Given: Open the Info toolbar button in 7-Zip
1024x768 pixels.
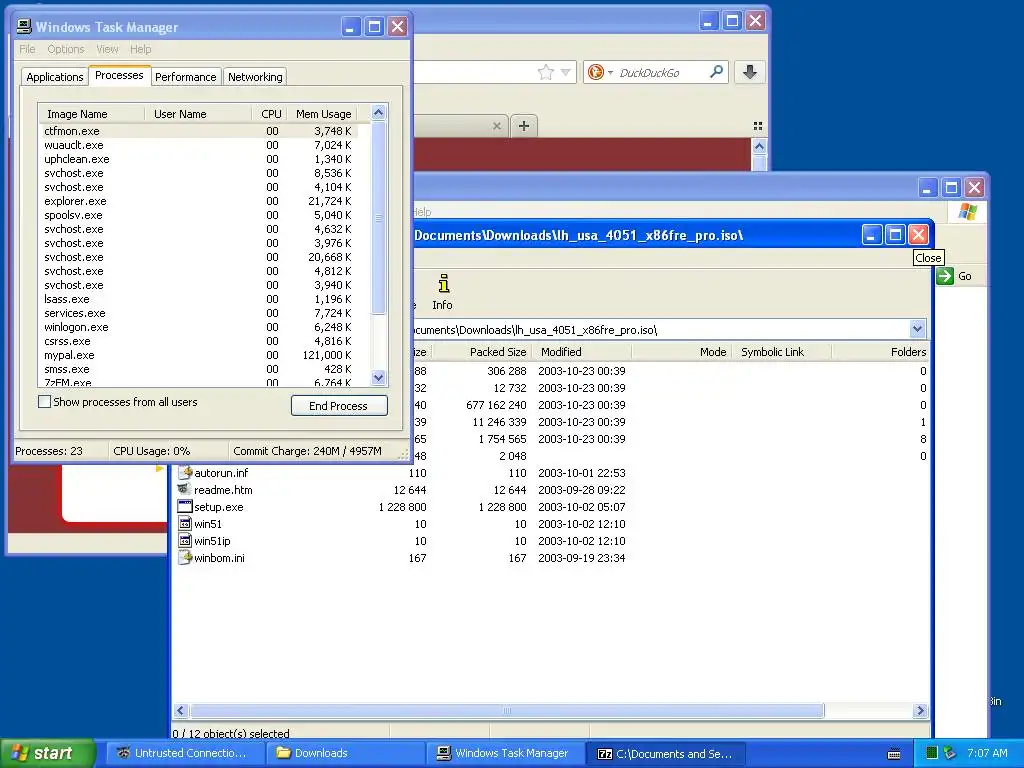Looking at the screenshot, I should [x=443, y=291].
